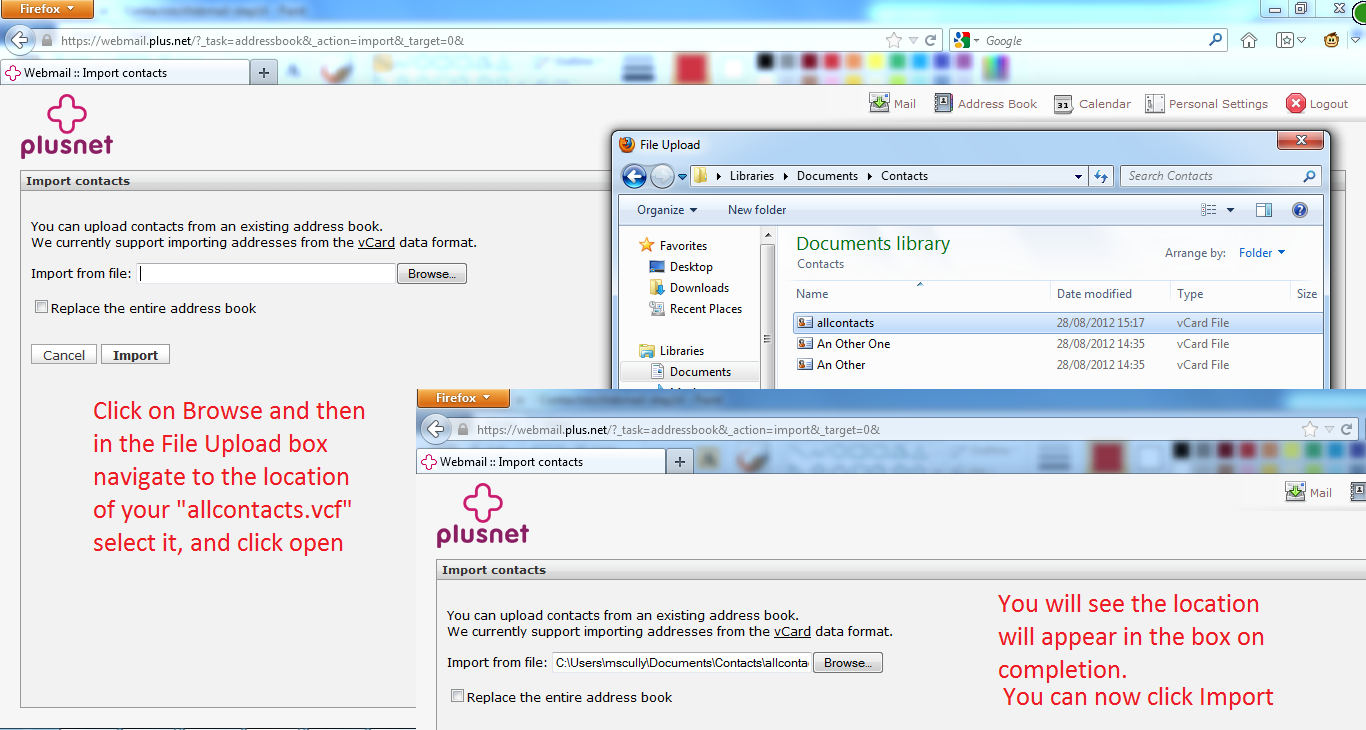Click Forward arrow in File Upload dialog

[x=662, y=176]
